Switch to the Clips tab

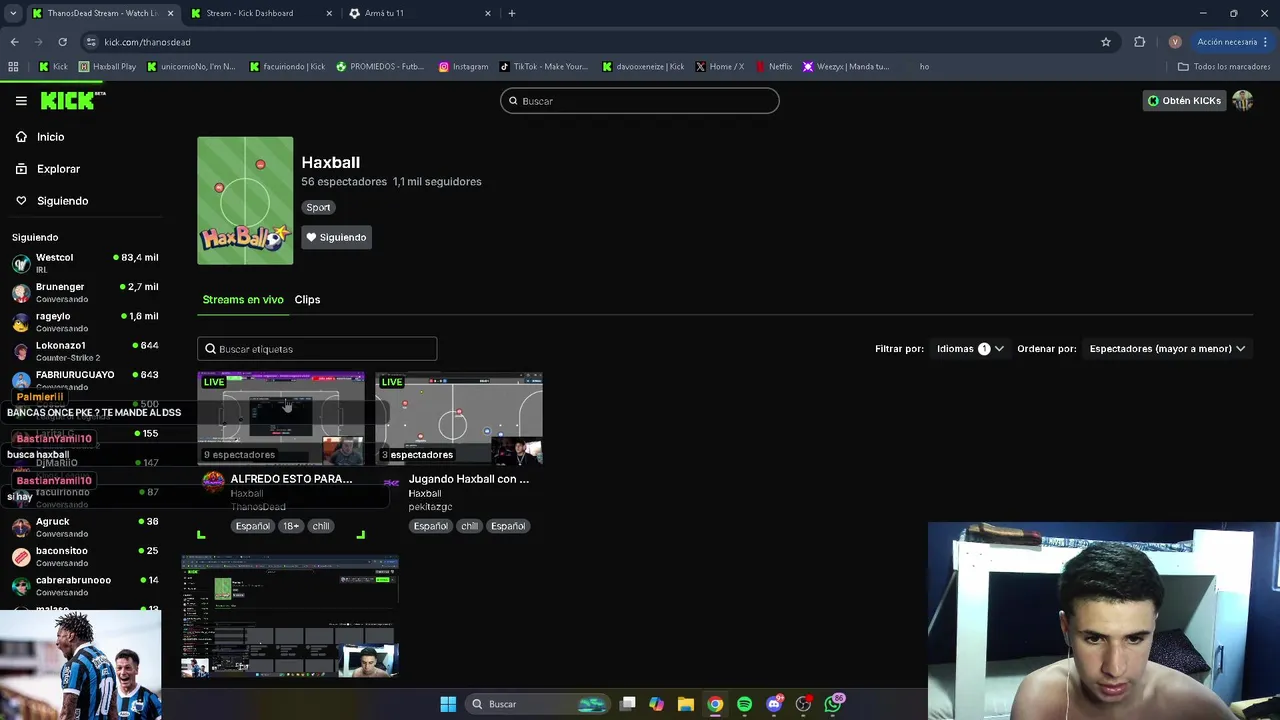pos(307,300)
